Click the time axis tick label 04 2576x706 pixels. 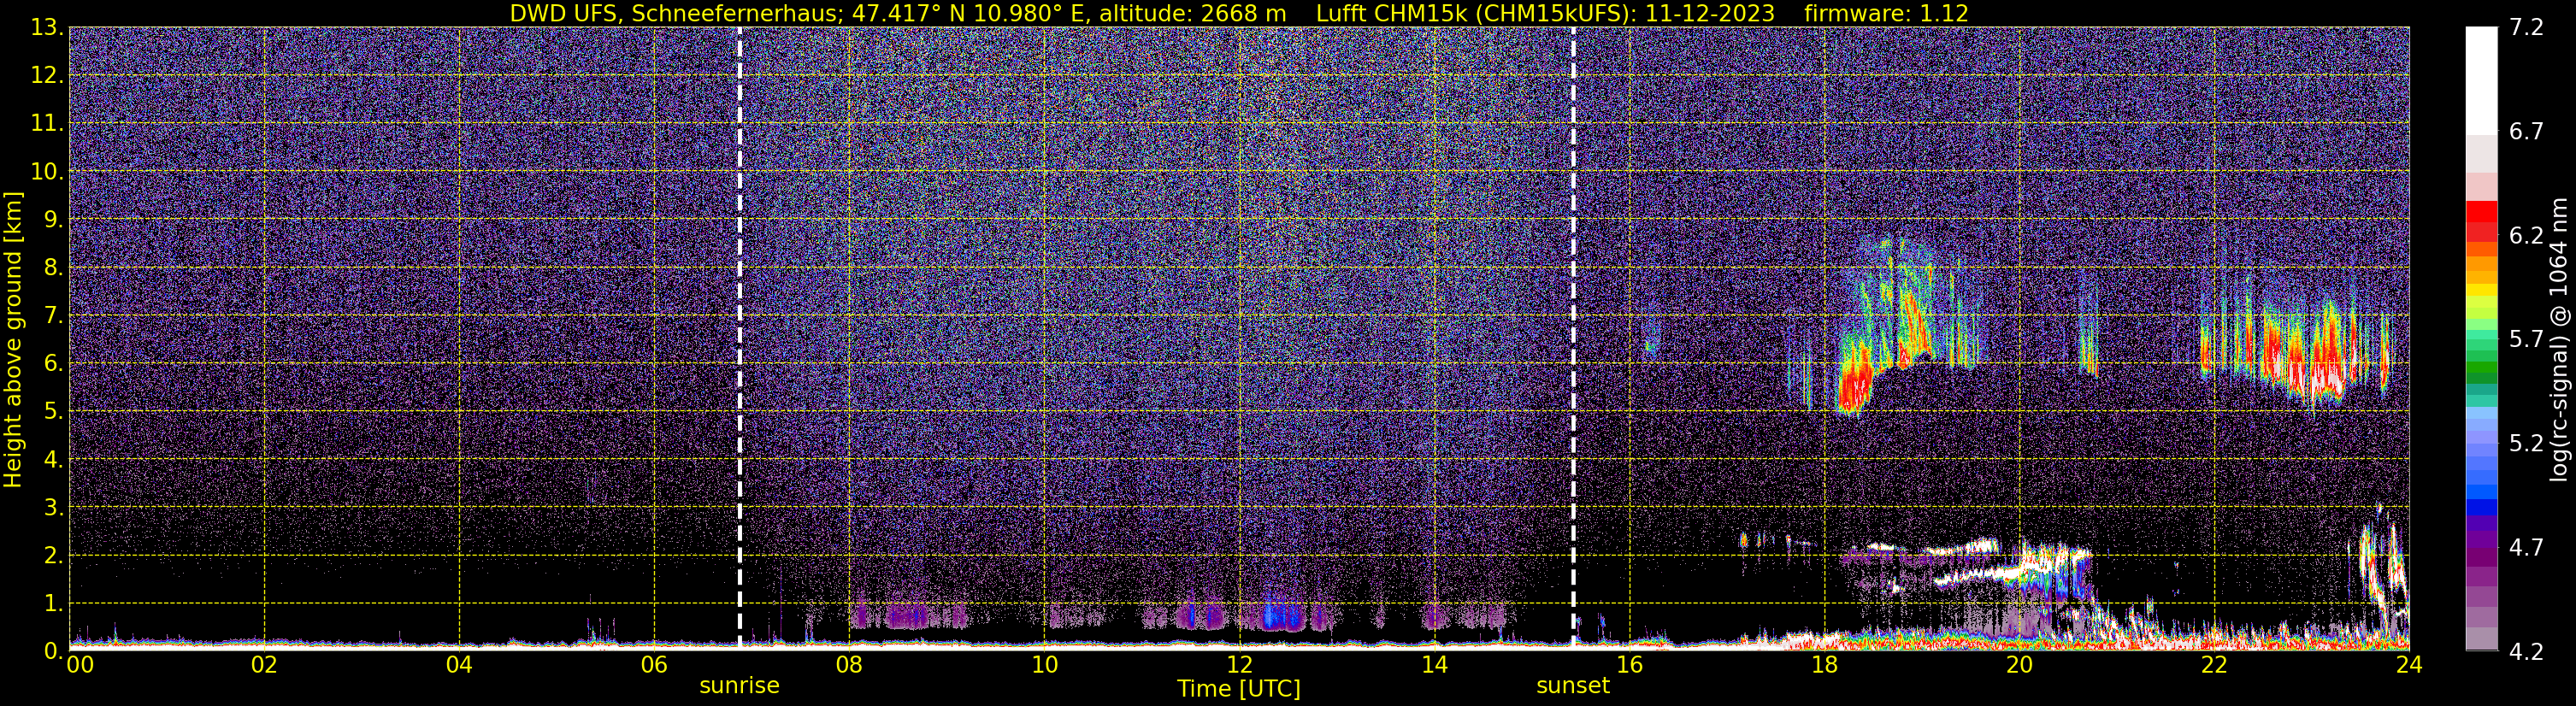tap(459, 665)
